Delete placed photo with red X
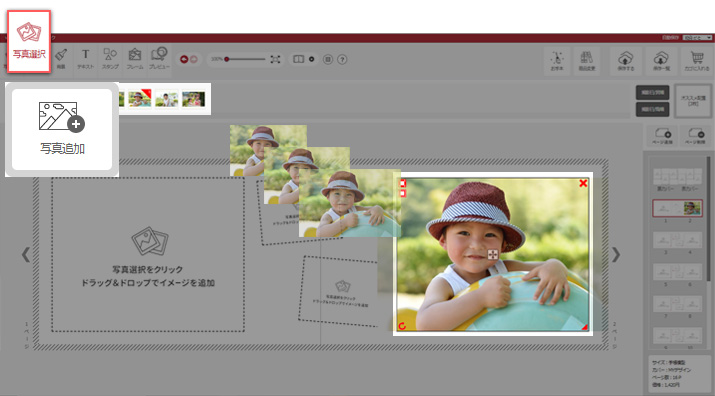This screenshot has width=715, height=396. (583, 183)
